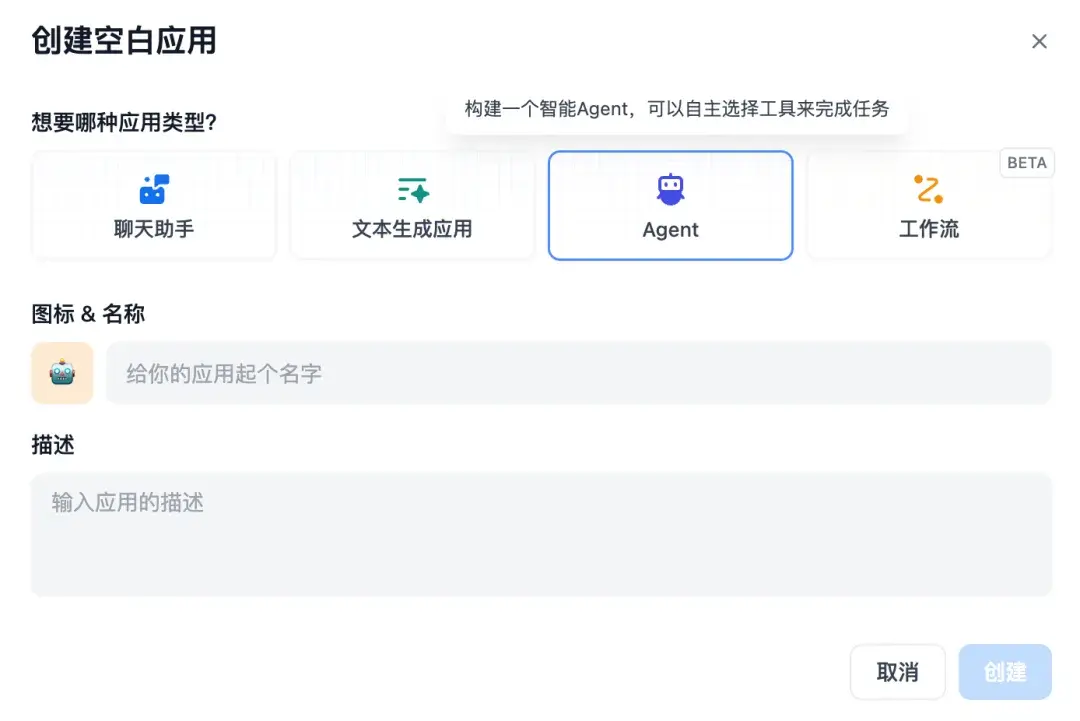Screen dimensions: 1080x721
Task: Click the 取消 cancel button
Action: point(897,672)
